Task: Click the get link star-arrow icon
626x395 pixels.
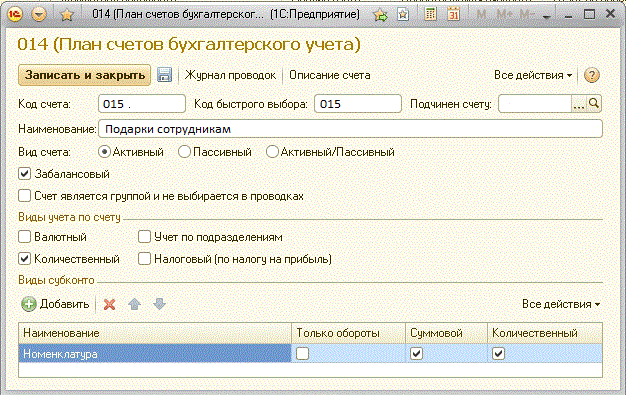Action: pos(380,15)
